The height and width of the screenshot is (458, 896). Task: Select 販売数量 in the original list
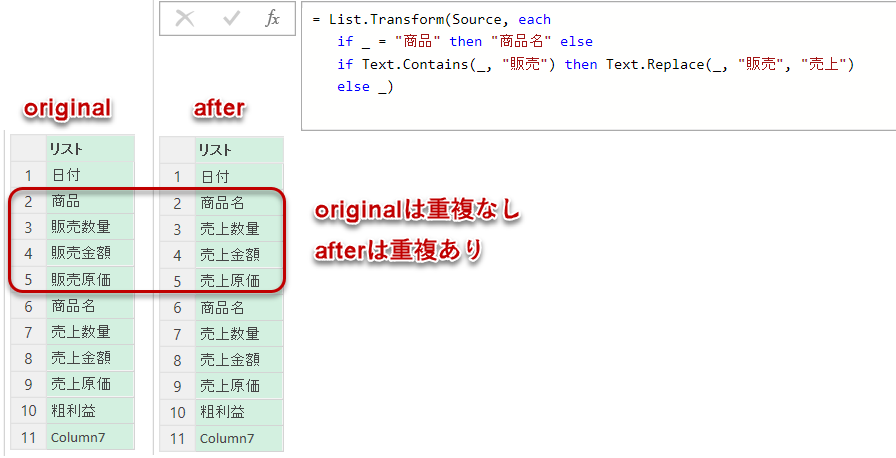(90, 227)
